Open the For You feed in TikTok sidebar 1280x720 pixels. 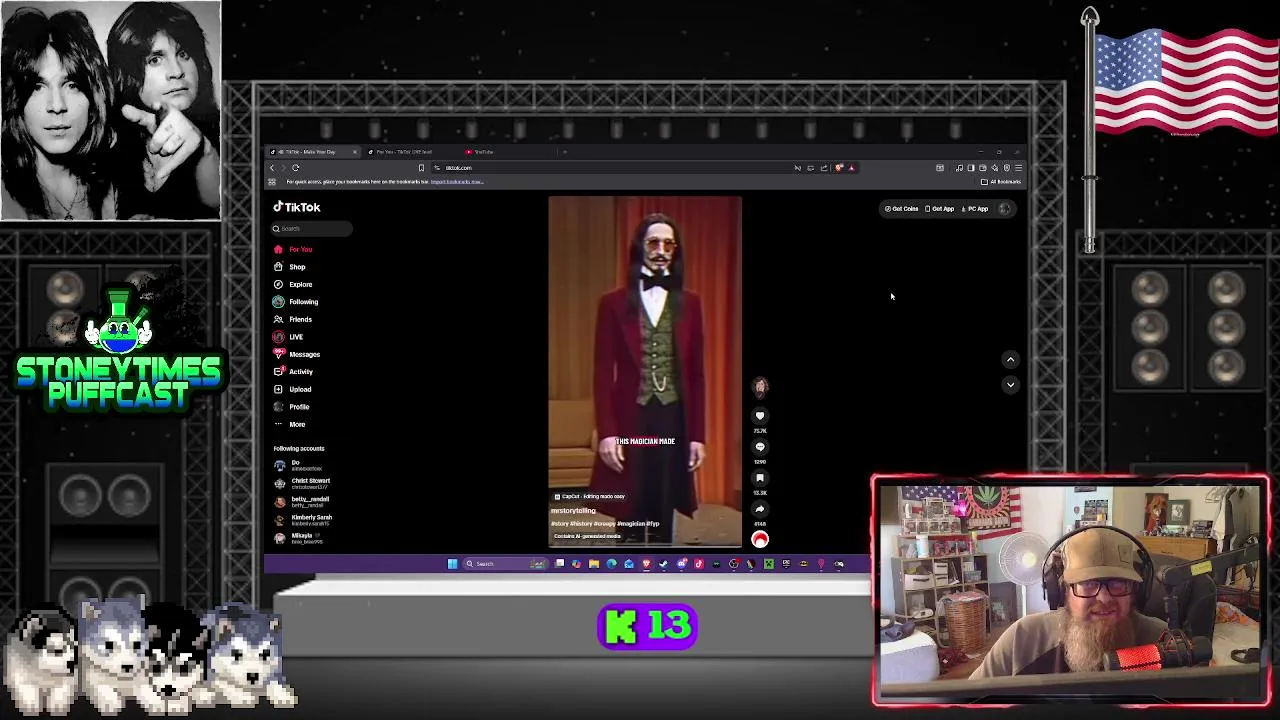tap(293, 249)
